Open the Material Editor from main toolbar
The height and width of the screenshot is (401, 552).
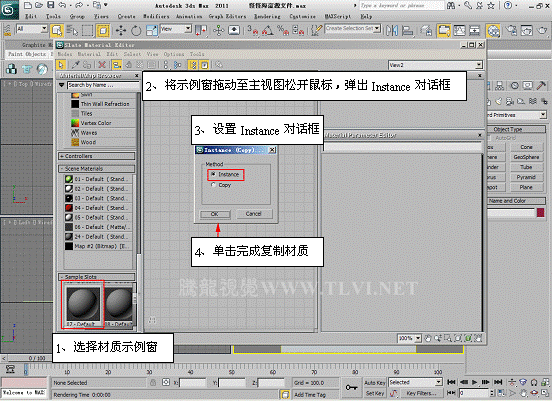pos(493,31)
